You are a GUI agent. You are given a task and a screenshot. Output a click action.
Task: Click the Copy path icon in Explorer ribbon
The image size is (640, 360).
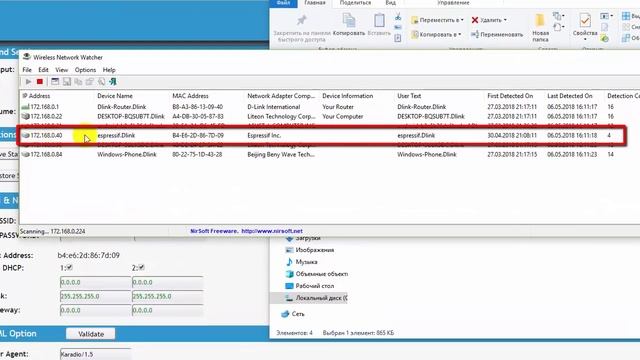coord(398,27)
